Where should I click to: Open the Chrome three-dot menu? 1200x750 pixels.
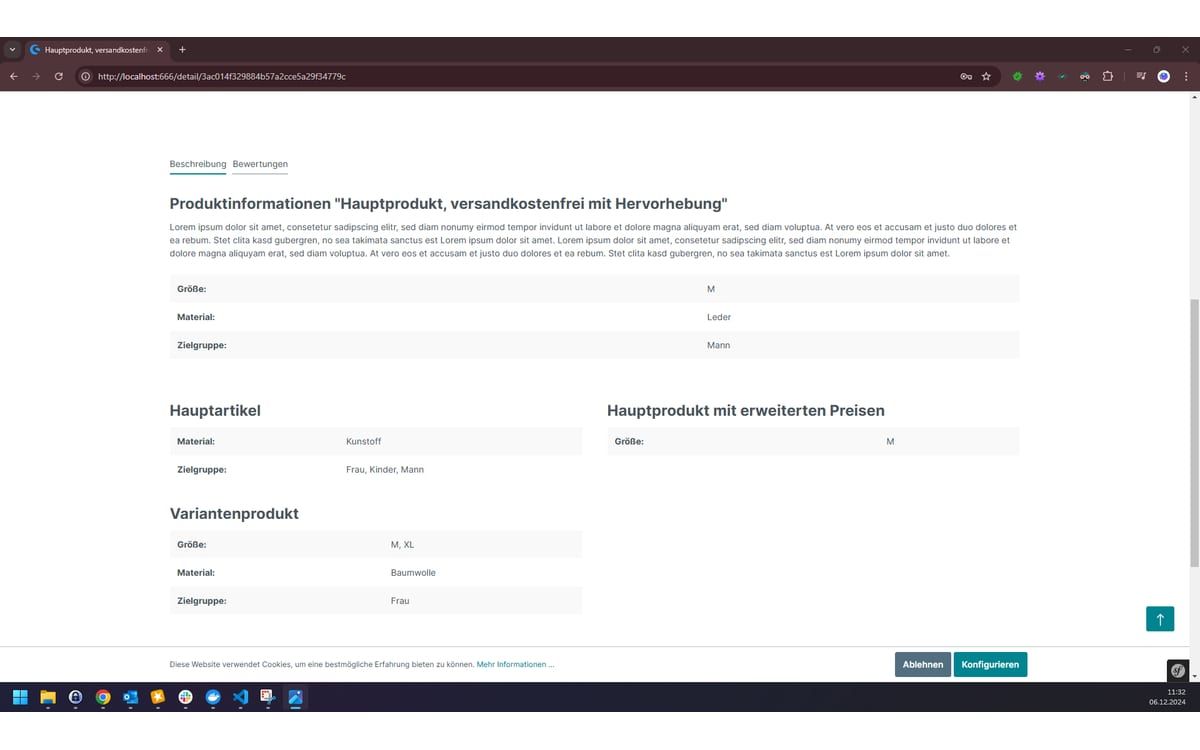[1186, 76]
